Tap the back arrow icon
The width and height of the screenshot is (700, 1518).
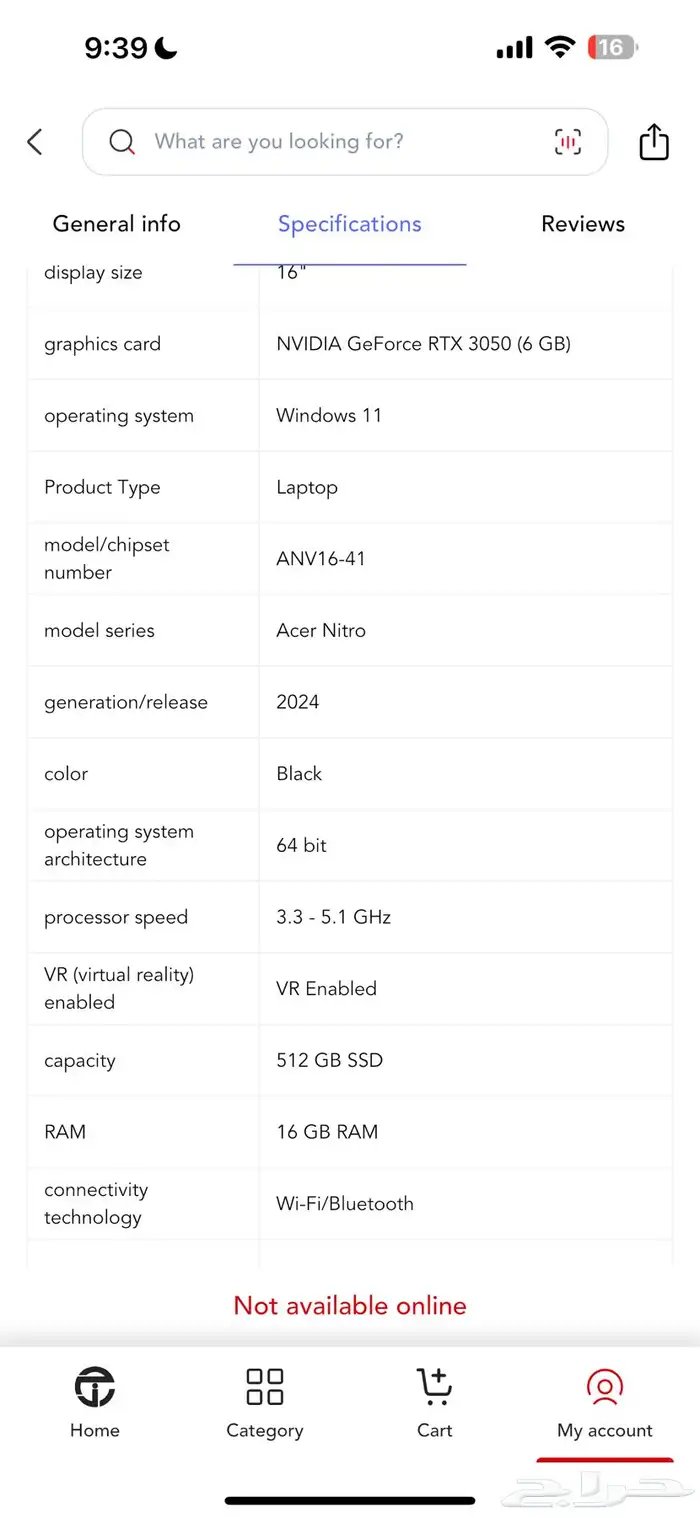(x=35, y=142)
